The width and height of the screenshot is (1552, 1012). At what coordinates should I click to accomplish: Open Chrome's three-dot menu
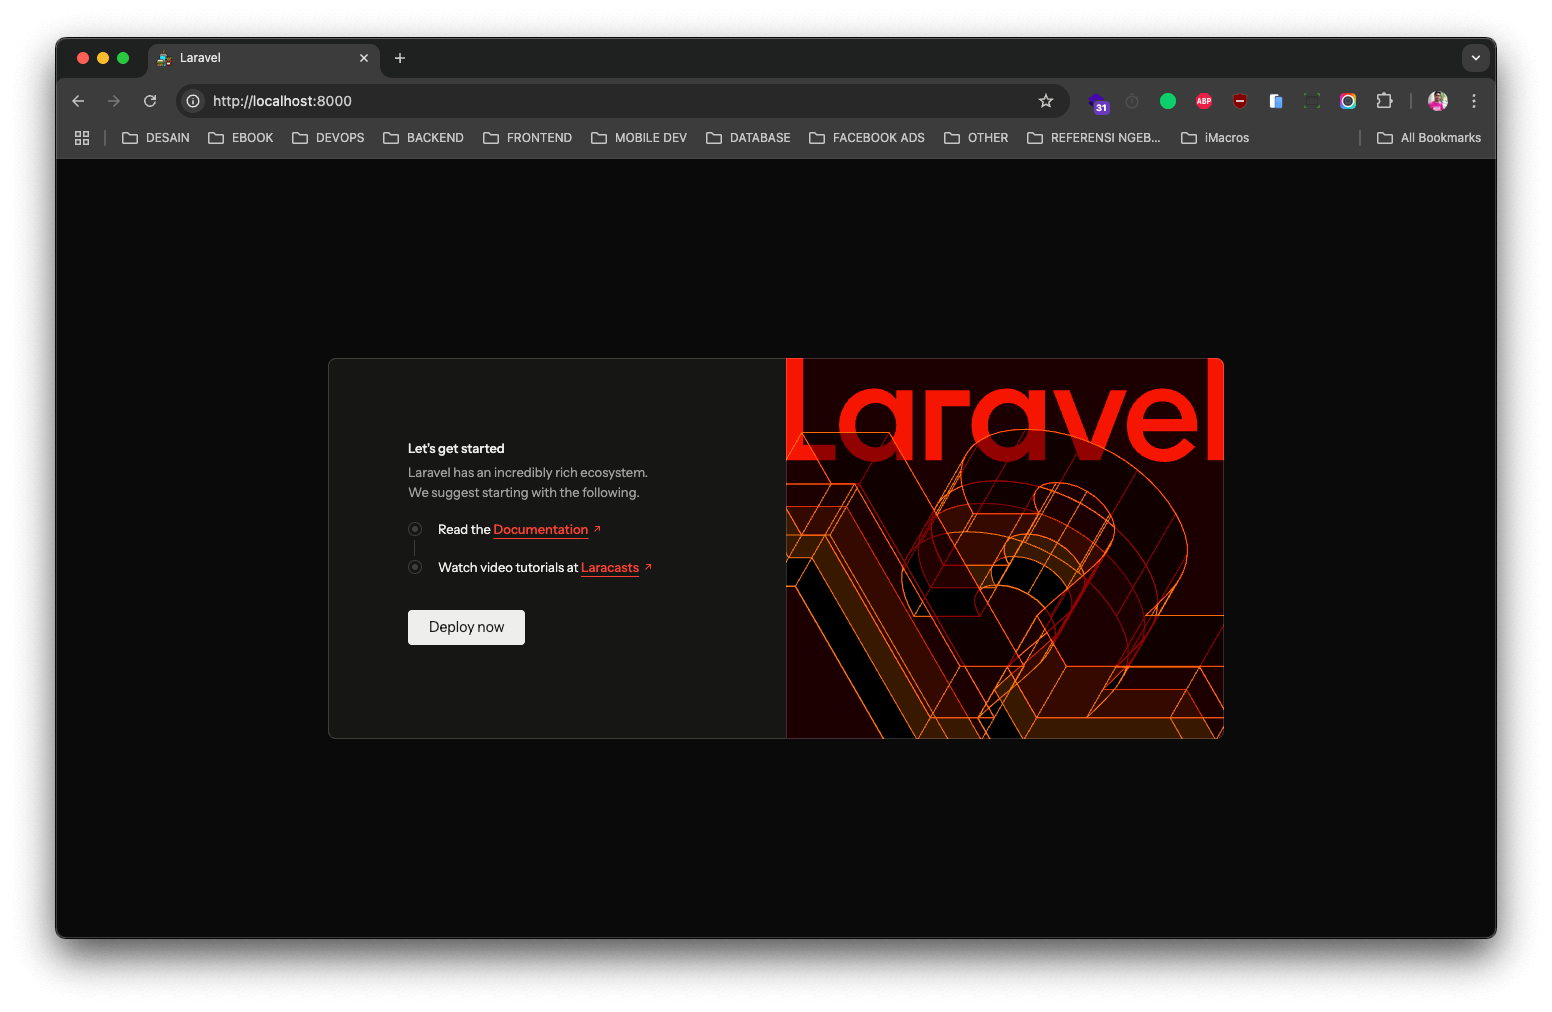pyautogui.click(x=1474, y=101)
